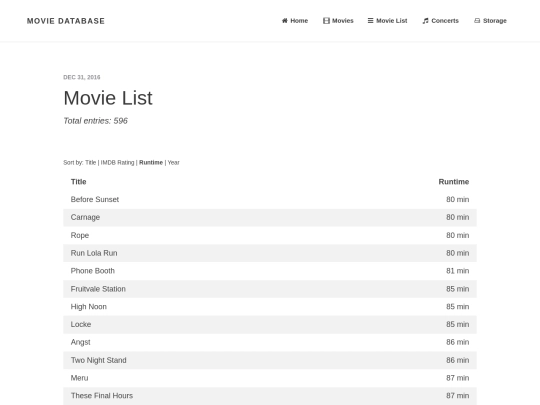Click the 86 min runtime of Two Night Stand

(x=457, y=360)
